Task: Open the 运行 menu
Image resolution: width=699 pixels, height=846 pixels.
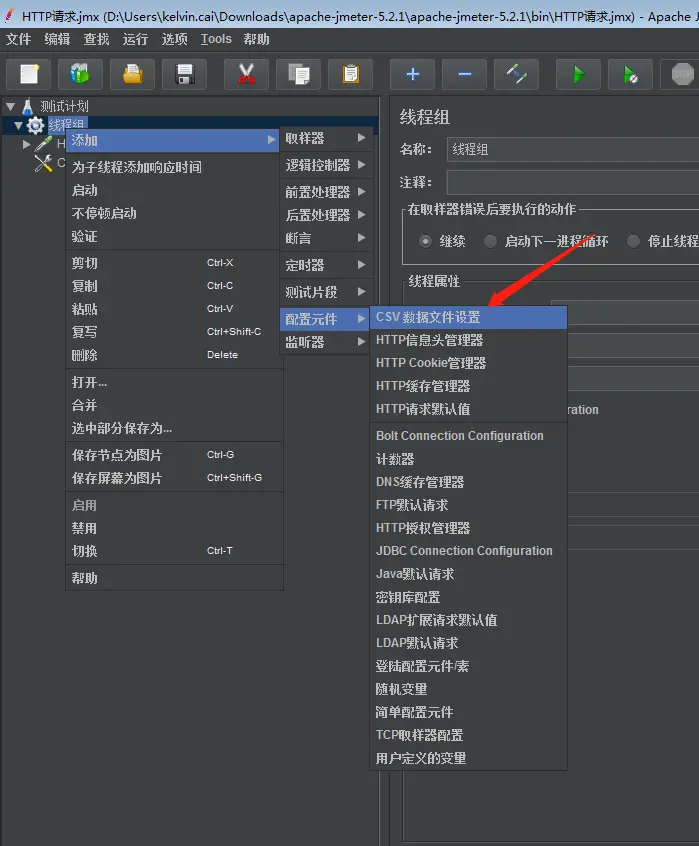Action: 135,39
